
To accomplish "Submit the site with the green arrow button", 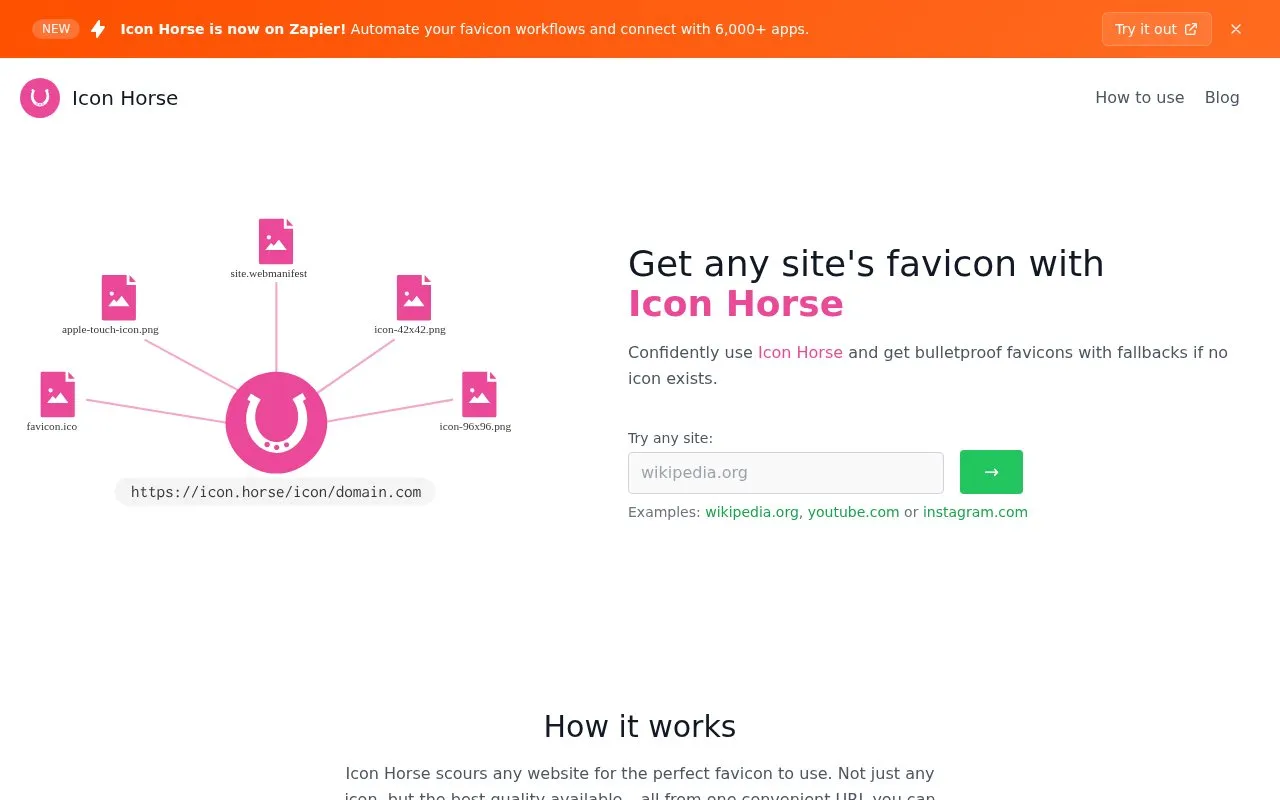I will coord(991,472).
